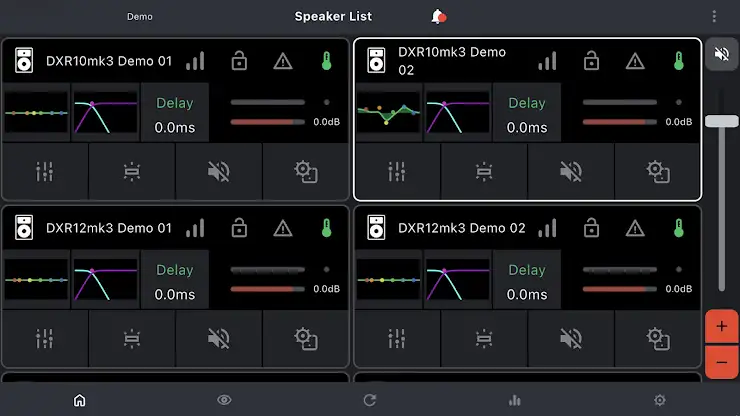
Task: Select the Demo label in header
Action: click(x=140, y=17)
